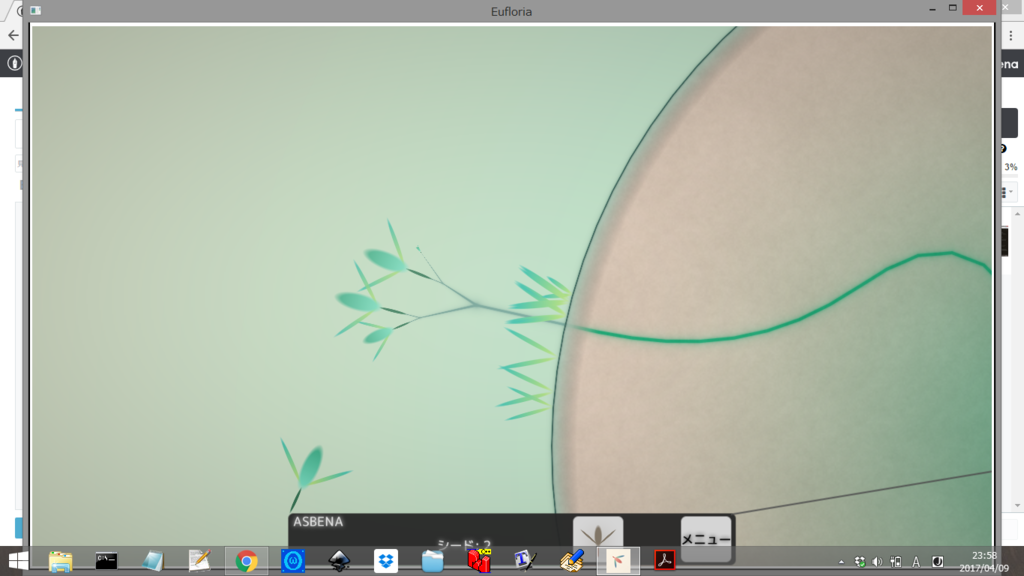1024x576 pixels.
Task: Open Adobe Acrobat Reader from the taskbar
Action: (665, 561)
